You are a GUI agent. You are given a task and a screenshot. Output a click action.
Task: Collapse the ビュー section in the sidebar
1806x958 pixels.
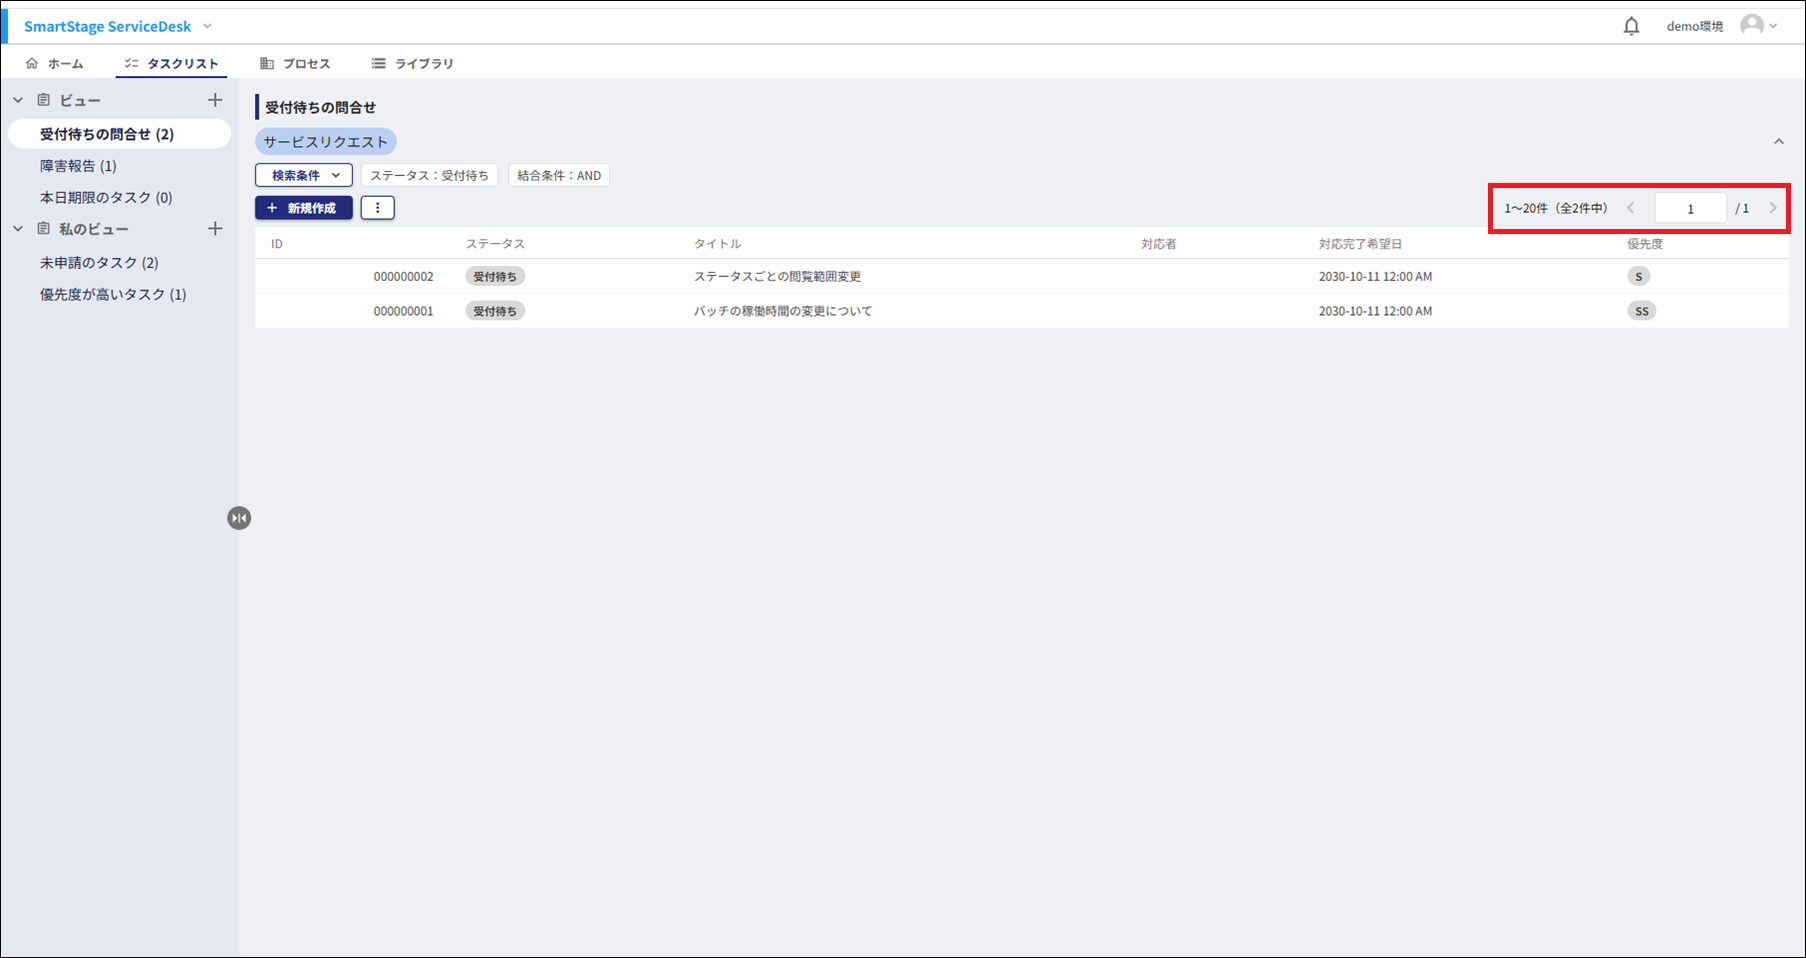(x=18, y=100)
